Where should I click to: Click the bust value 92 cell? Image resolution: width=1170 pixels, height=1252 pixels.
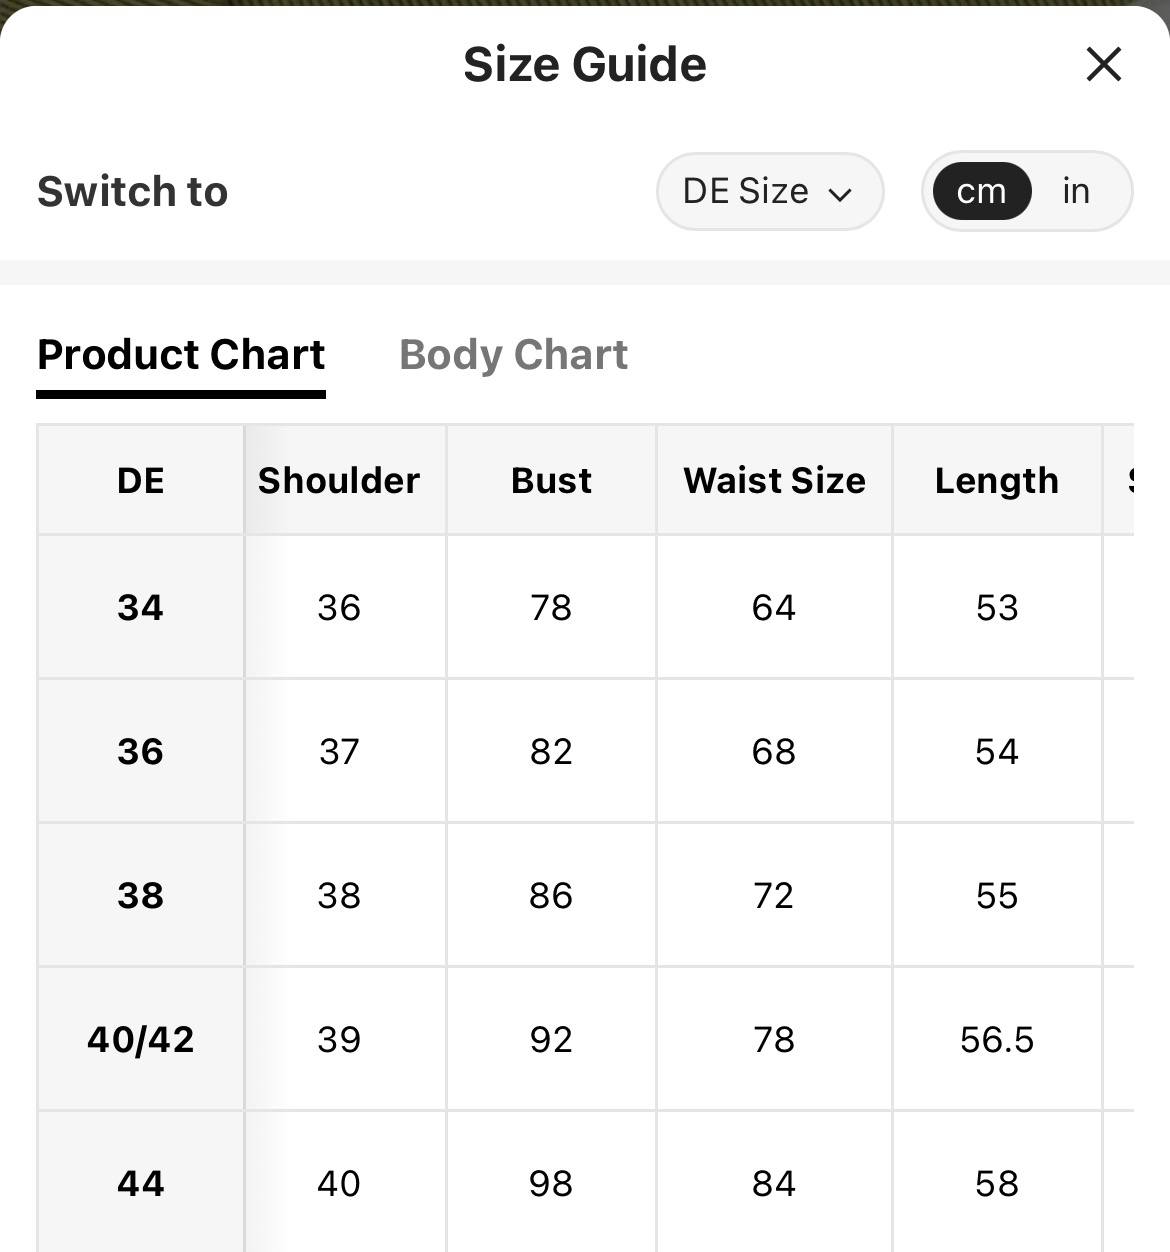(x=551, y=1039)
